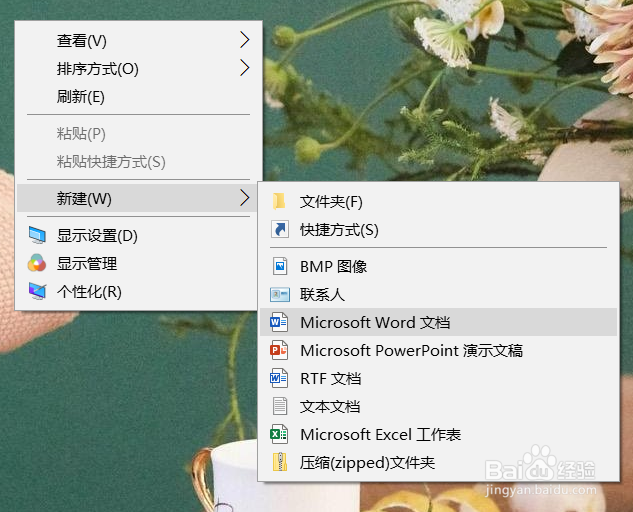The image size is (633, 512).
Task: Click the PowerPoint icon in the submenu
Action: click(x=279, y=350)
